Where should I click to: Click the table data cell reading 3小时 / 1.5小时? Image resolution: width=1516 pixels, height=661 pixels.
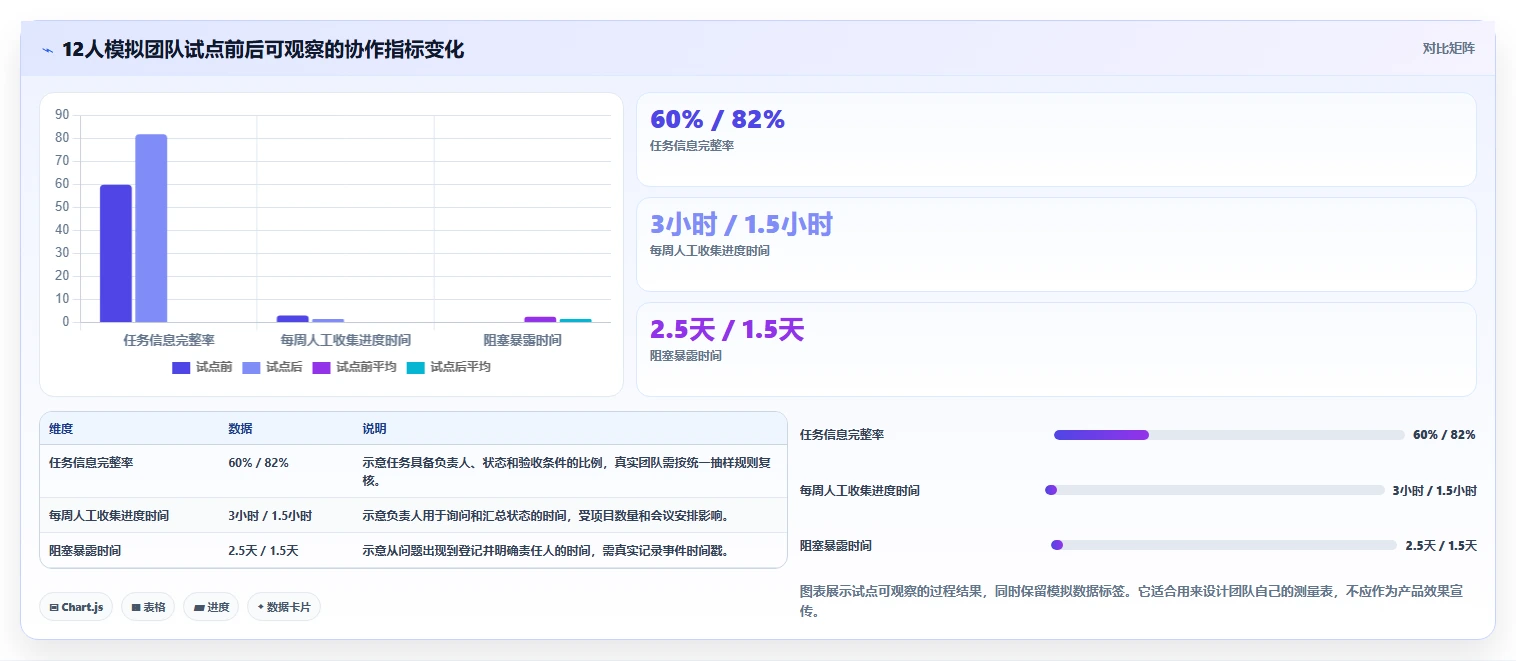(x=270, y=516)
